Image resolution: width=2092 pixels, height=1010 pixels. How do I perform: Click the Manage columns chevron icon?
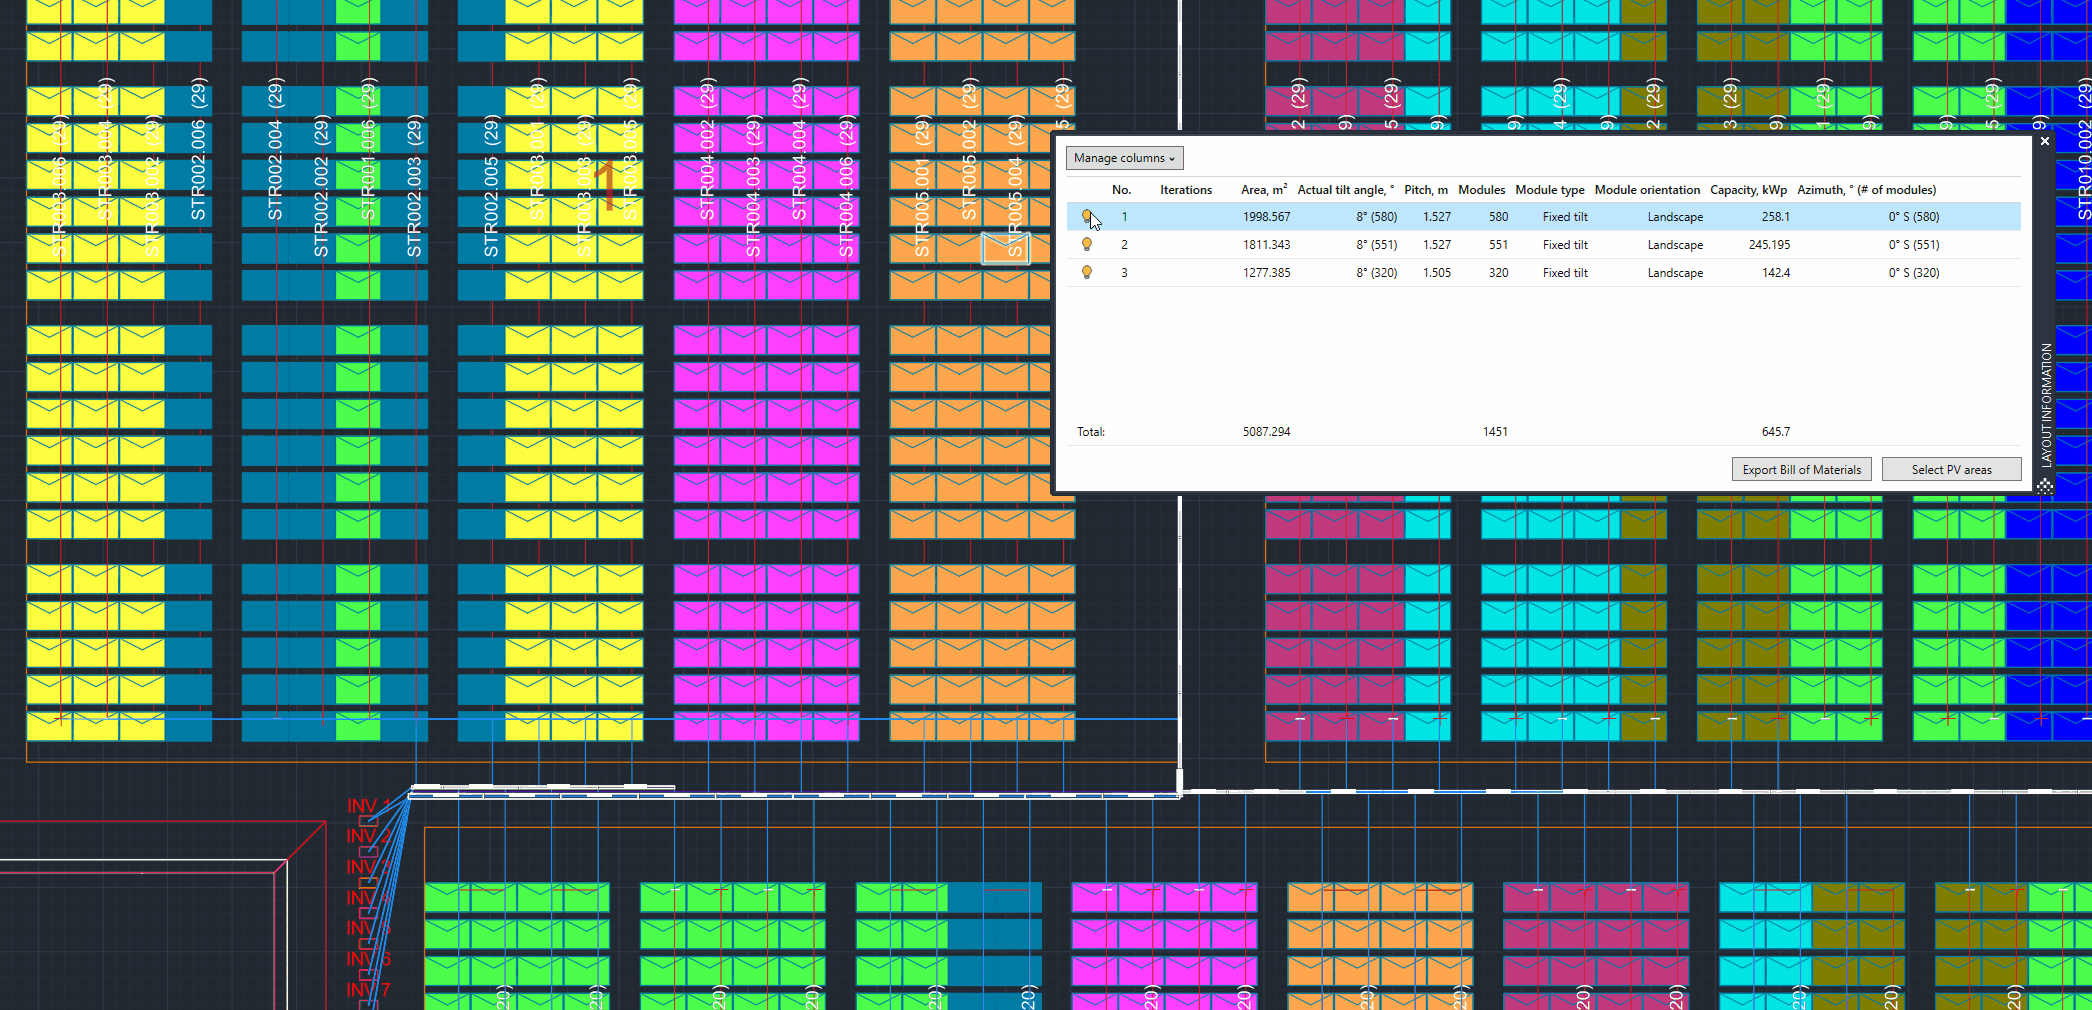[x=1172, y=158]
